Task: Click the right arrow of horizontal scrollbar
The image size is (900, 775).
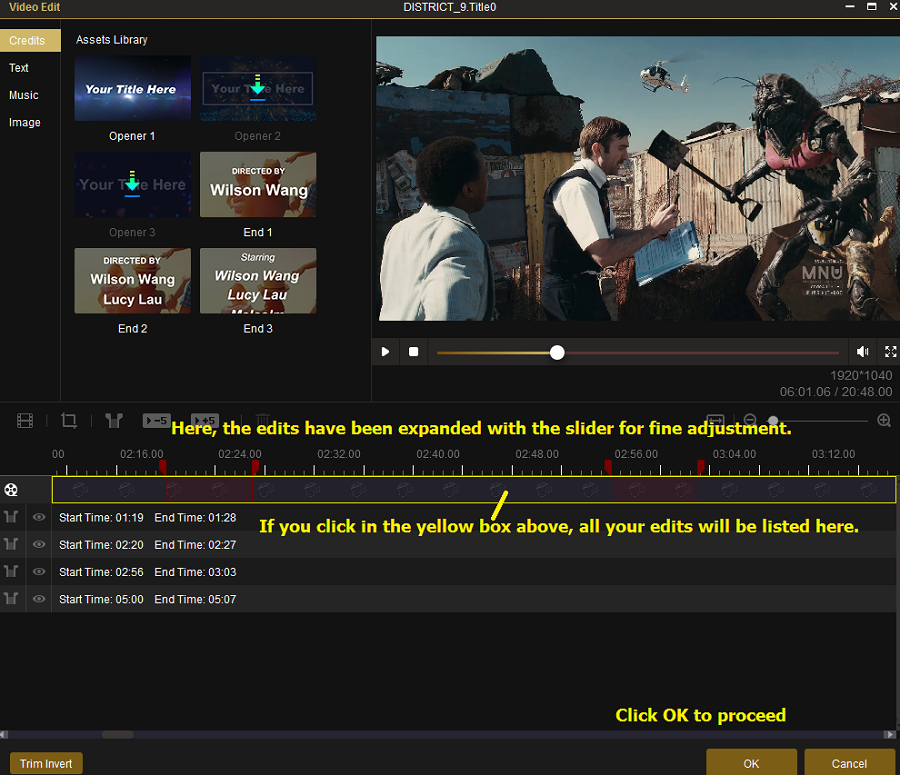Action: [890, 735]
